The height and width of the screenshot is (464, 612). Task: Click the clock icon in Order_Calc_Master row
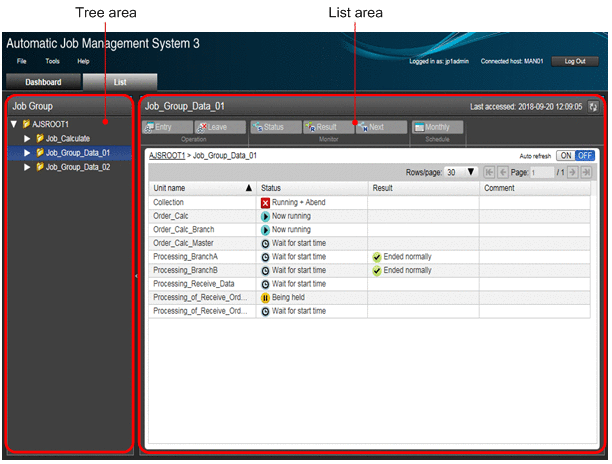coord(265,244)
